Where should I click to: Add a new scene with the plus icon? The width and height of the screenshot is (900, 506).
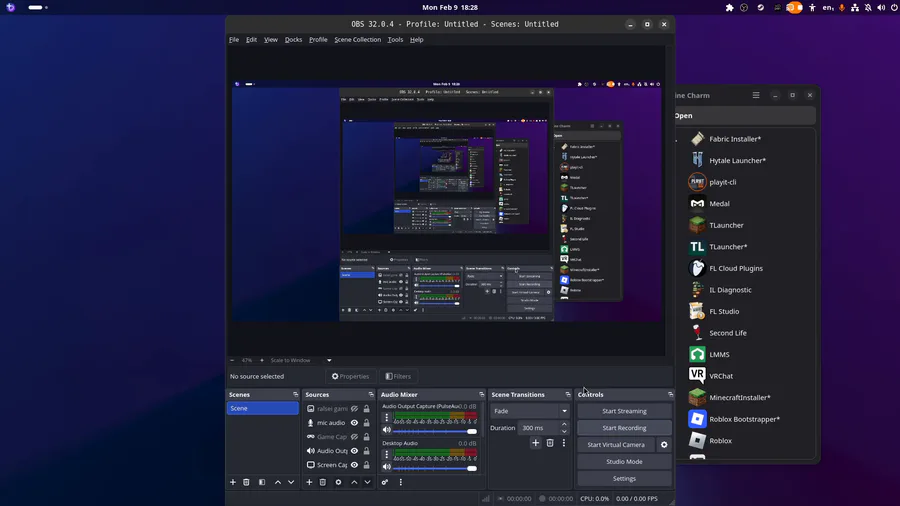232,482
